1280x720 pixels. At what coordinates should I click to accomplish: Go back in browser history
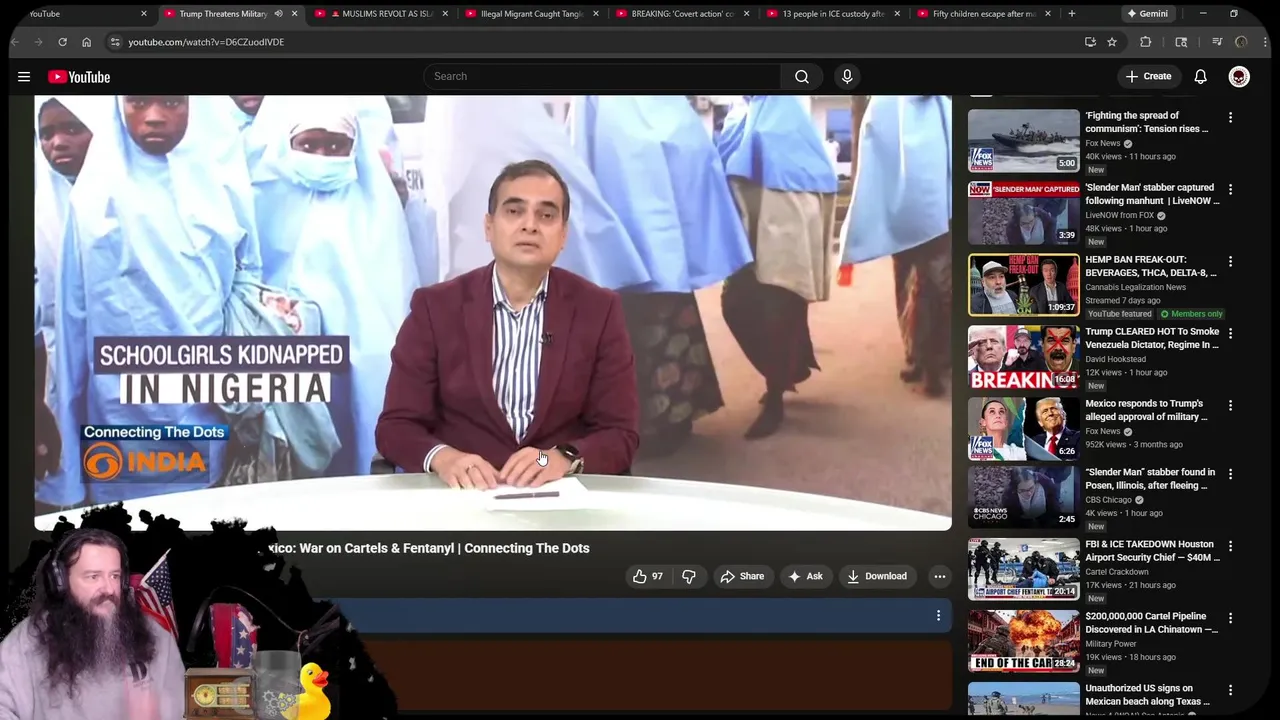(15, 42)
